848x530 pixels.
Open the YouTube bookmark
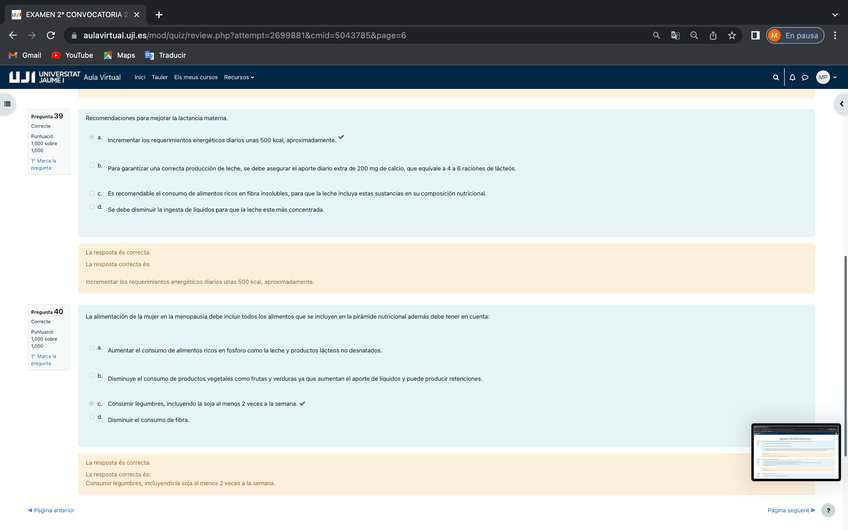[x=72, y=55]
